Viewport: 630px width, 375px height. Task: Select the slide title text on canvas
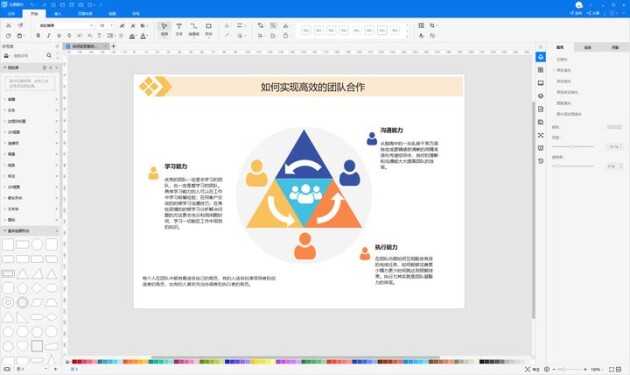click(x=313, y=87)
